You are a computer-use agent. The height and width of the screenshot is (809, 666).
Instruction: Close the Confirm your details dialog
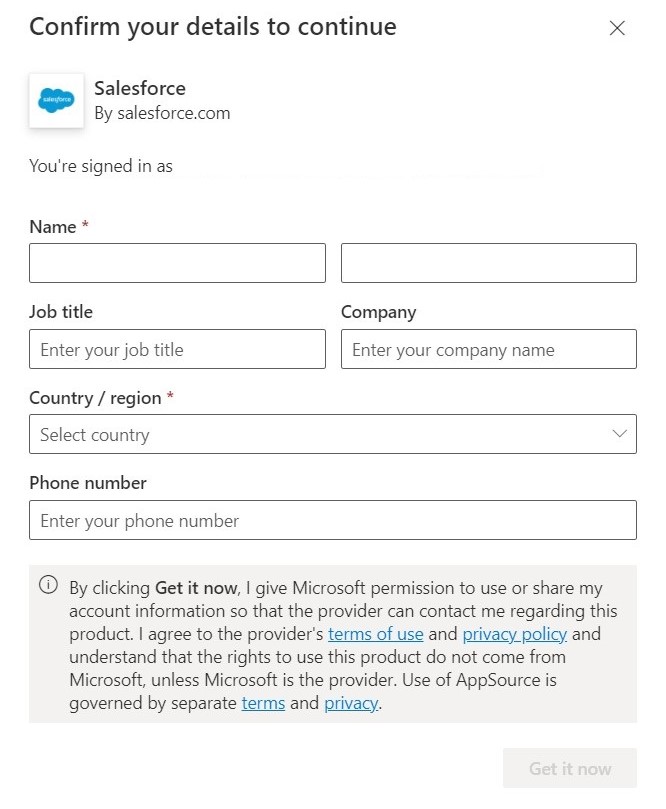point(617,28)
